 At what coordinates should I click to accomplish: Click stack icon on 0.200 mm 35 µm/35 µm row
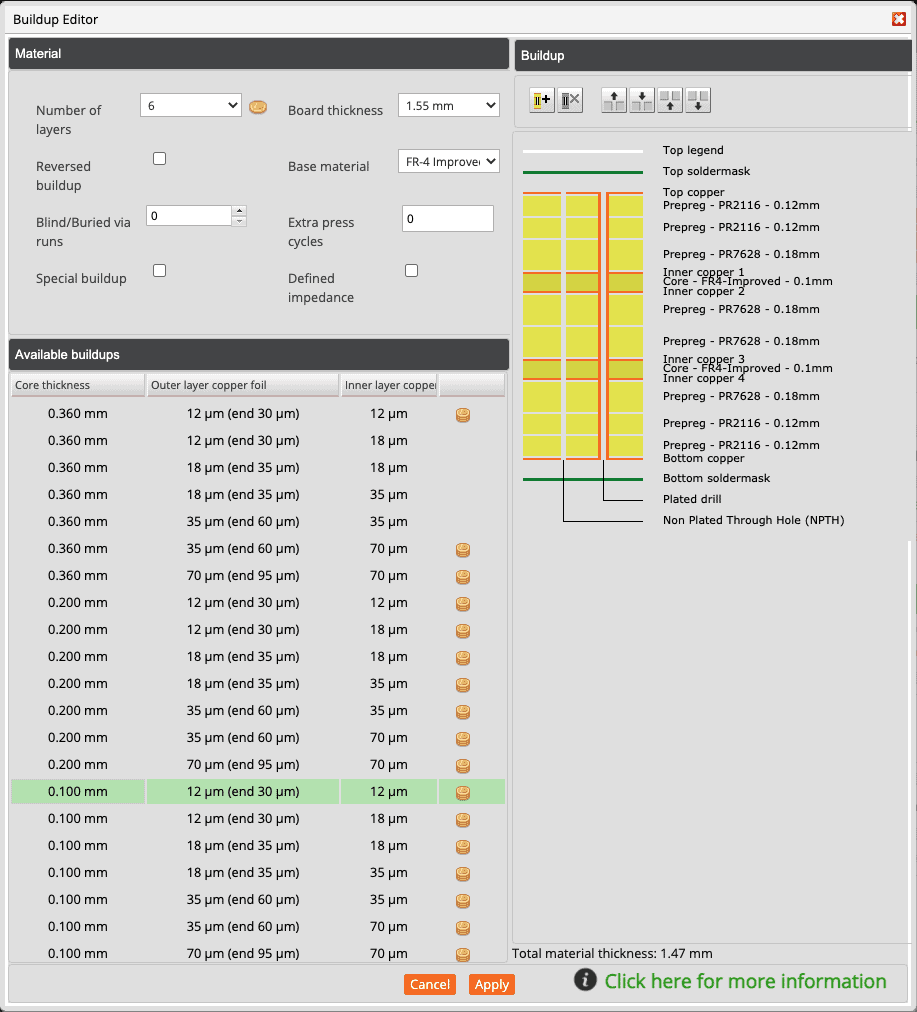pos(463,712)
